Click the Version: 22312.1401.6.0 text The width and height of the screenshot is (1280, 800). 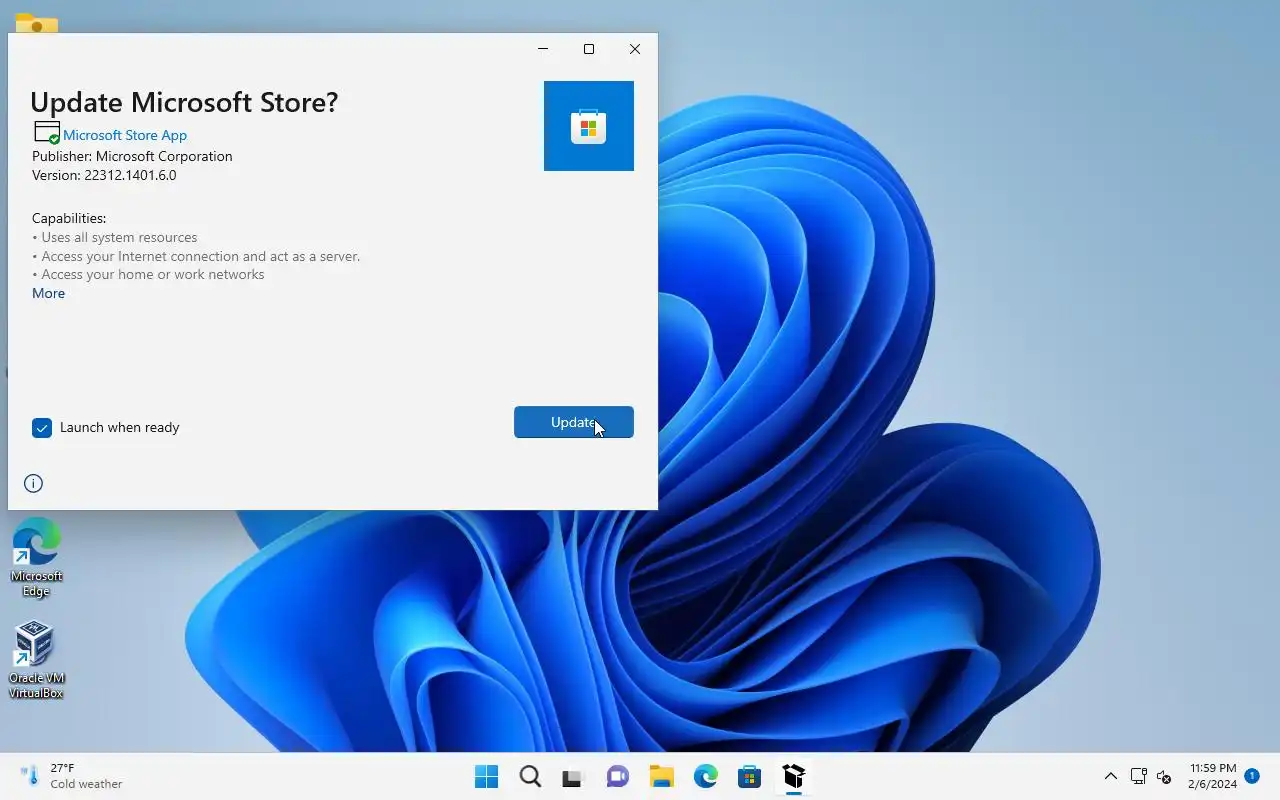pos(104,175)
